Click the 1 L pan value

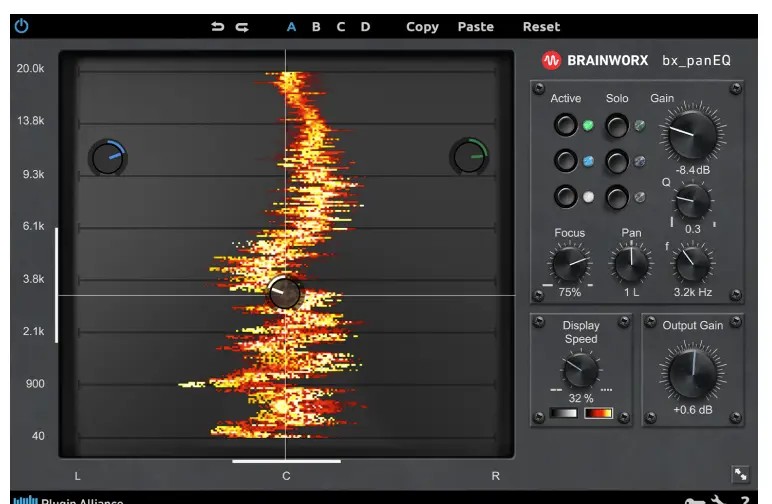(x=632, y=292)
